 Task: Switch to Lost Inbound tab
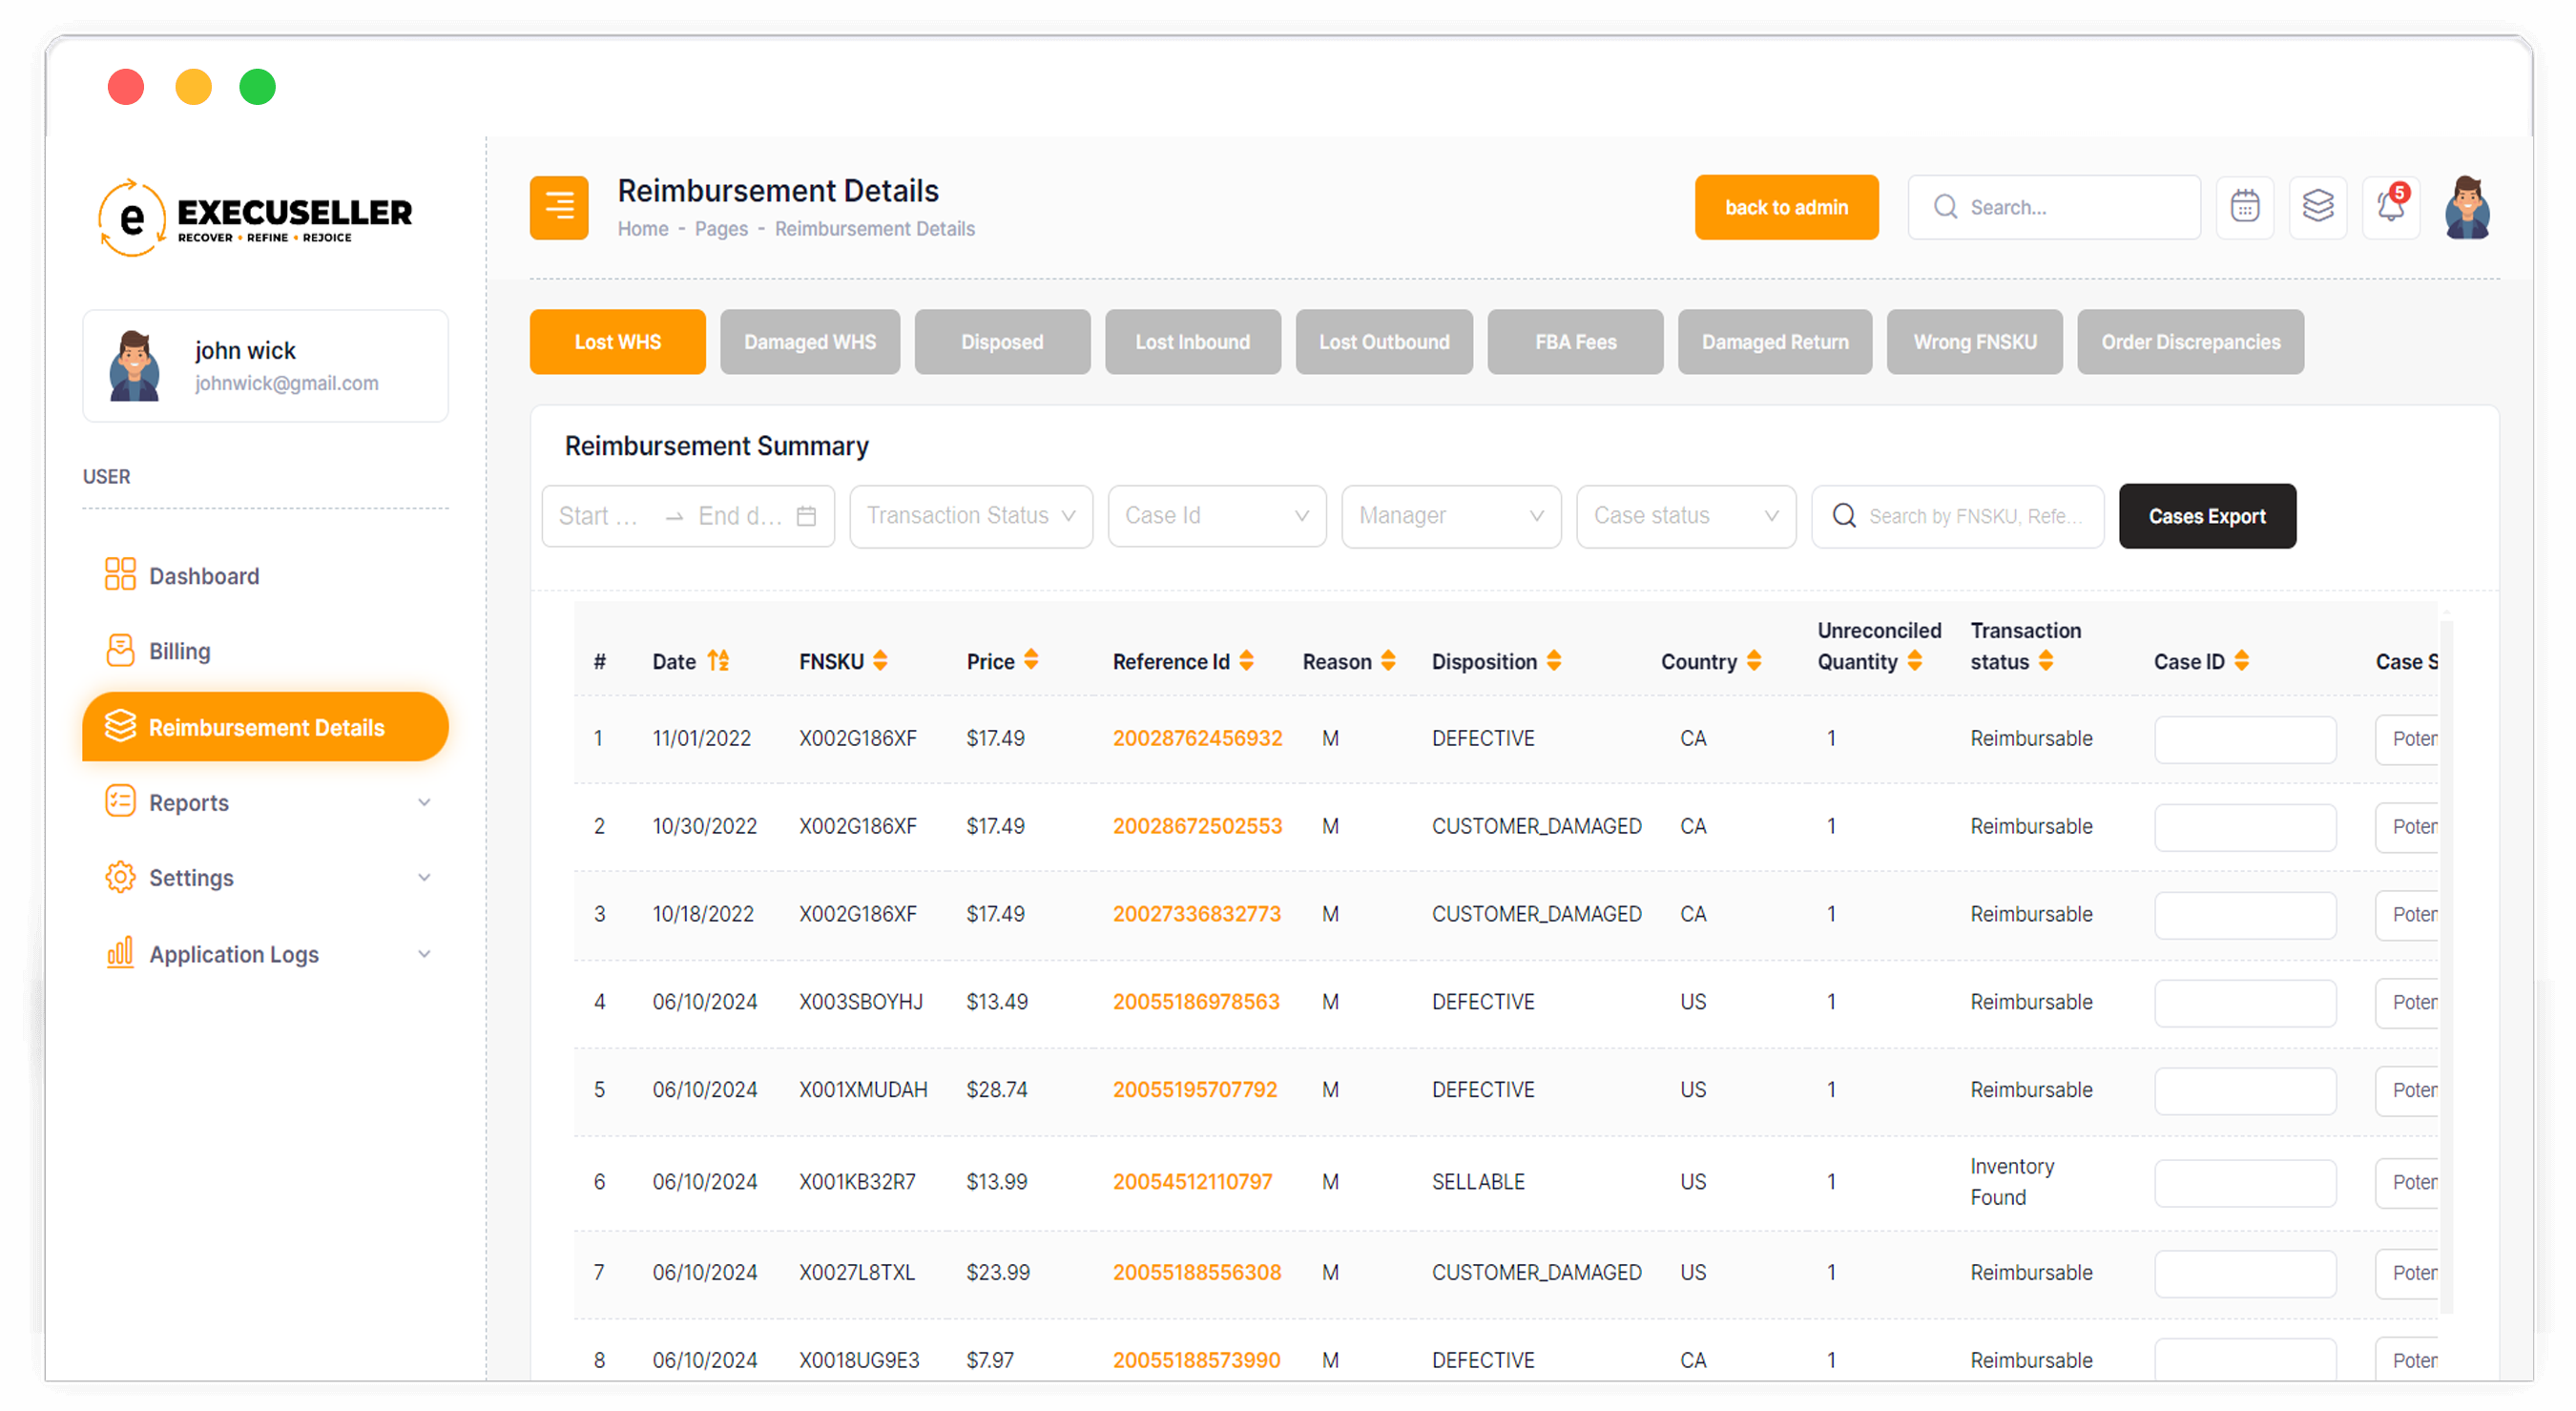[x=1192, y=342]
